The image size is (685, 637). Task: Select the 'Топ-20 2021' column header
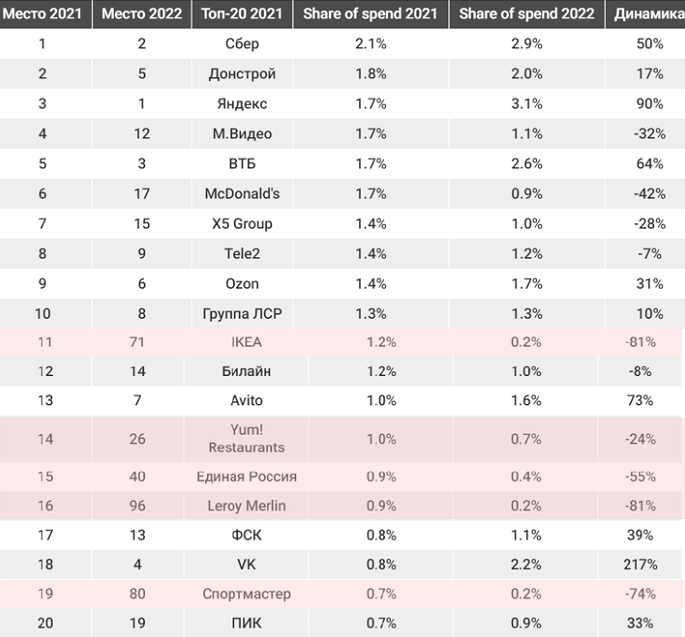238,14
